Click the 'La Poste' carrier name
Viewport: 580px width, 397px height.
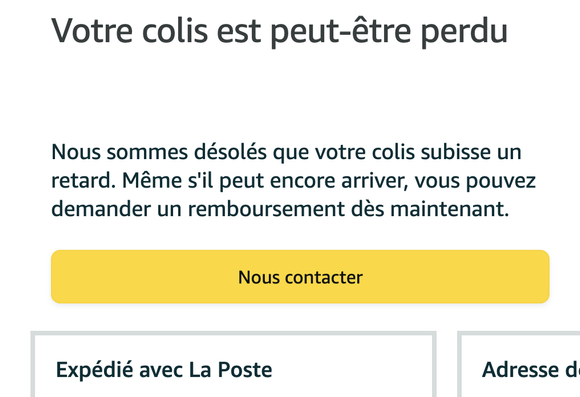pyautogui.click(x=230, y=370)
